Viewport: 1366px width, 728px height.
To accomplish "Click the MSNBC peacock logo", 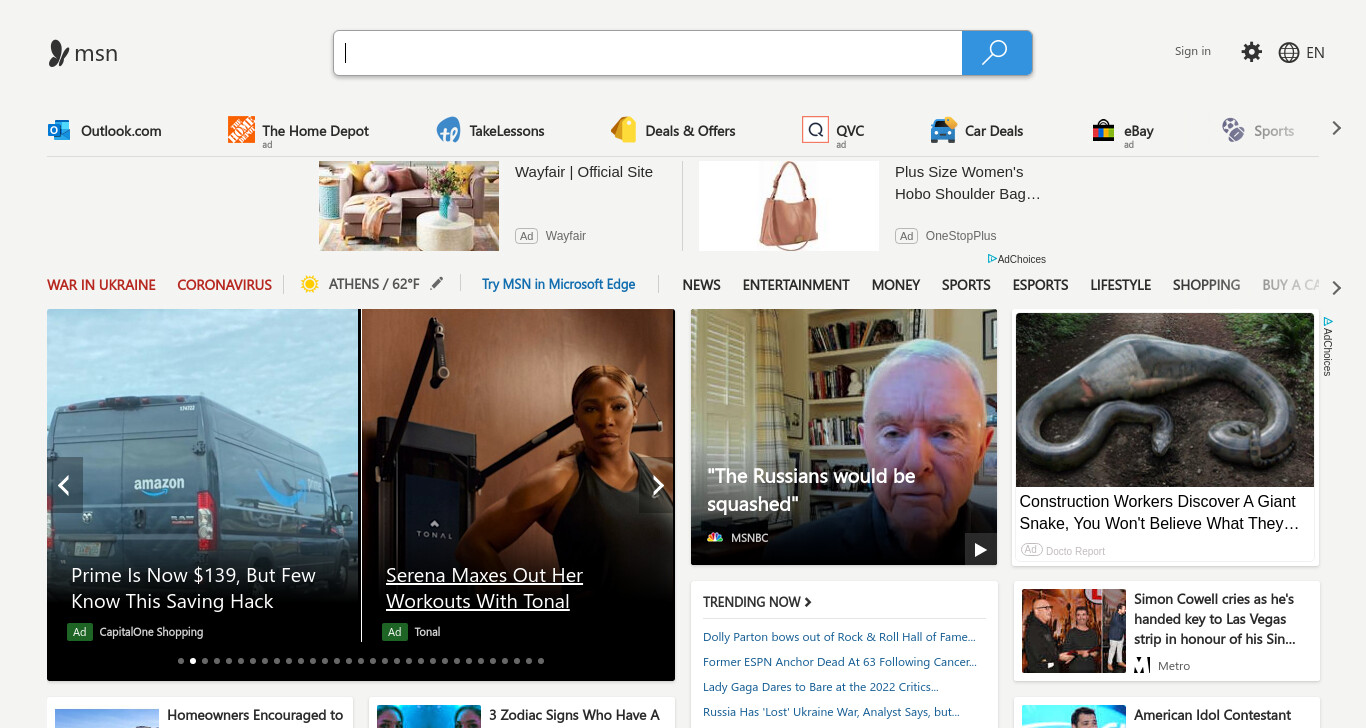I will 715,537.
